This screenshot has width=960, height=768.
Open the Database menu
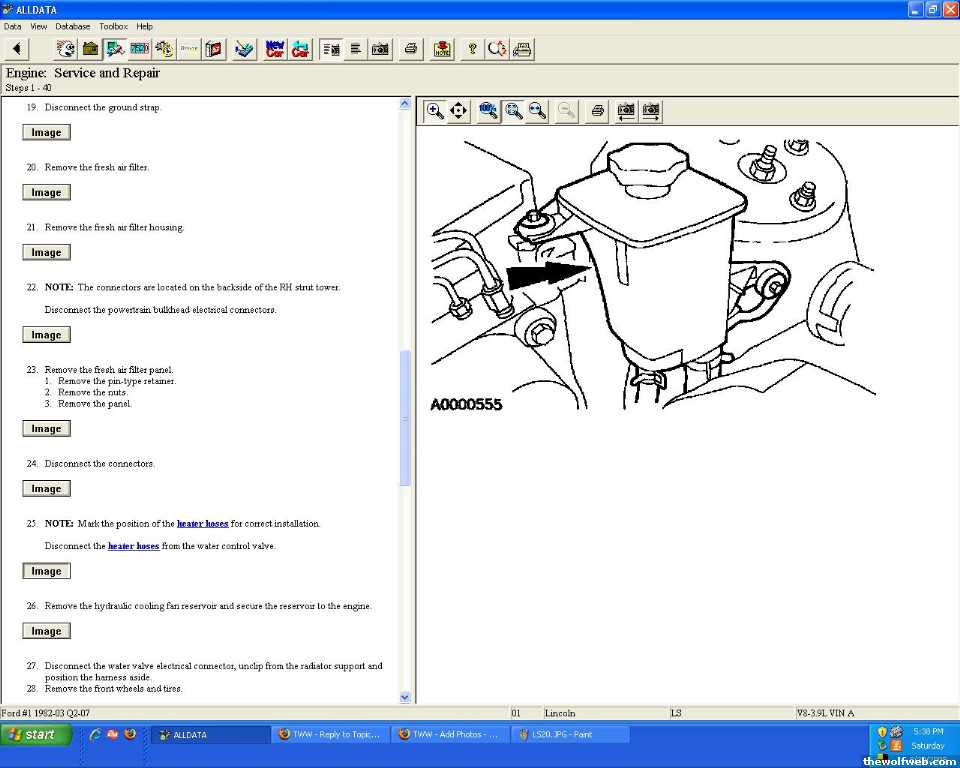click(x=72, y=26)
